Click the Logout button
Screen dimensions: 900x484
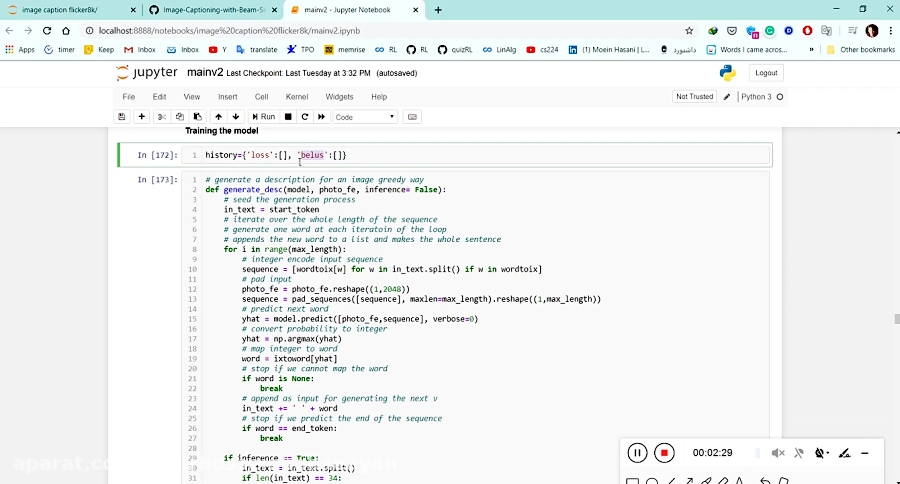[766, 73]
